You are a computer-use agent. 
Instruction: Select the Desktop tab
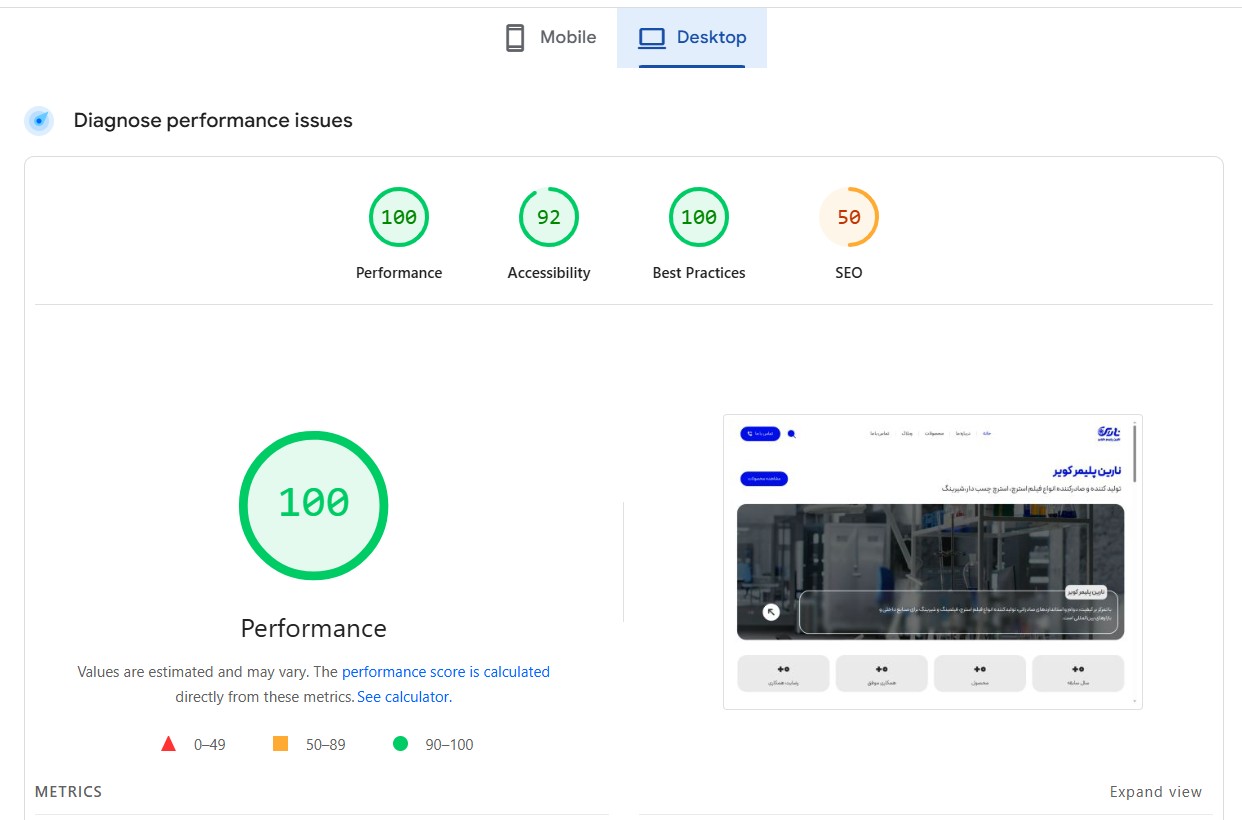point(692,38)
